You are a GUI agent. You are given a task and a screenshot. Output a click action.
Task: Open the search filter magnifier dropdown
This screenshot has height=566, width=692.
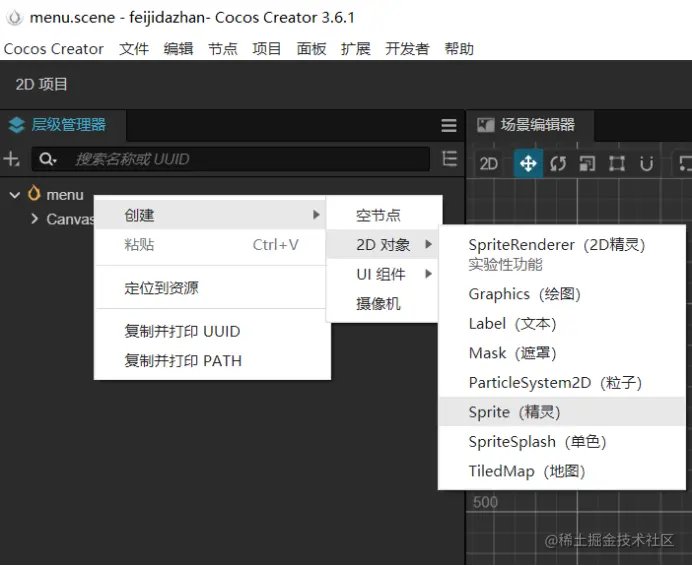point(47,159)
